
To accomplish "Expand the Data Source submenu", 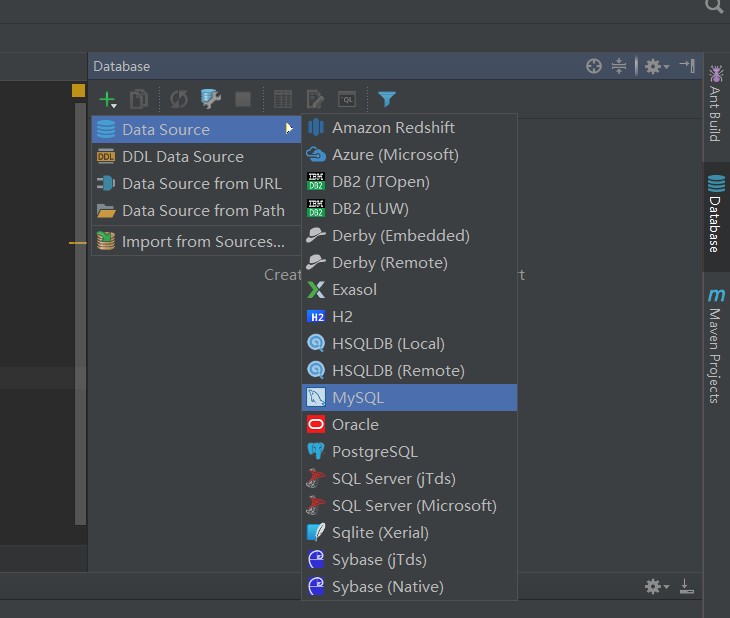I will [x=196, y=129].
